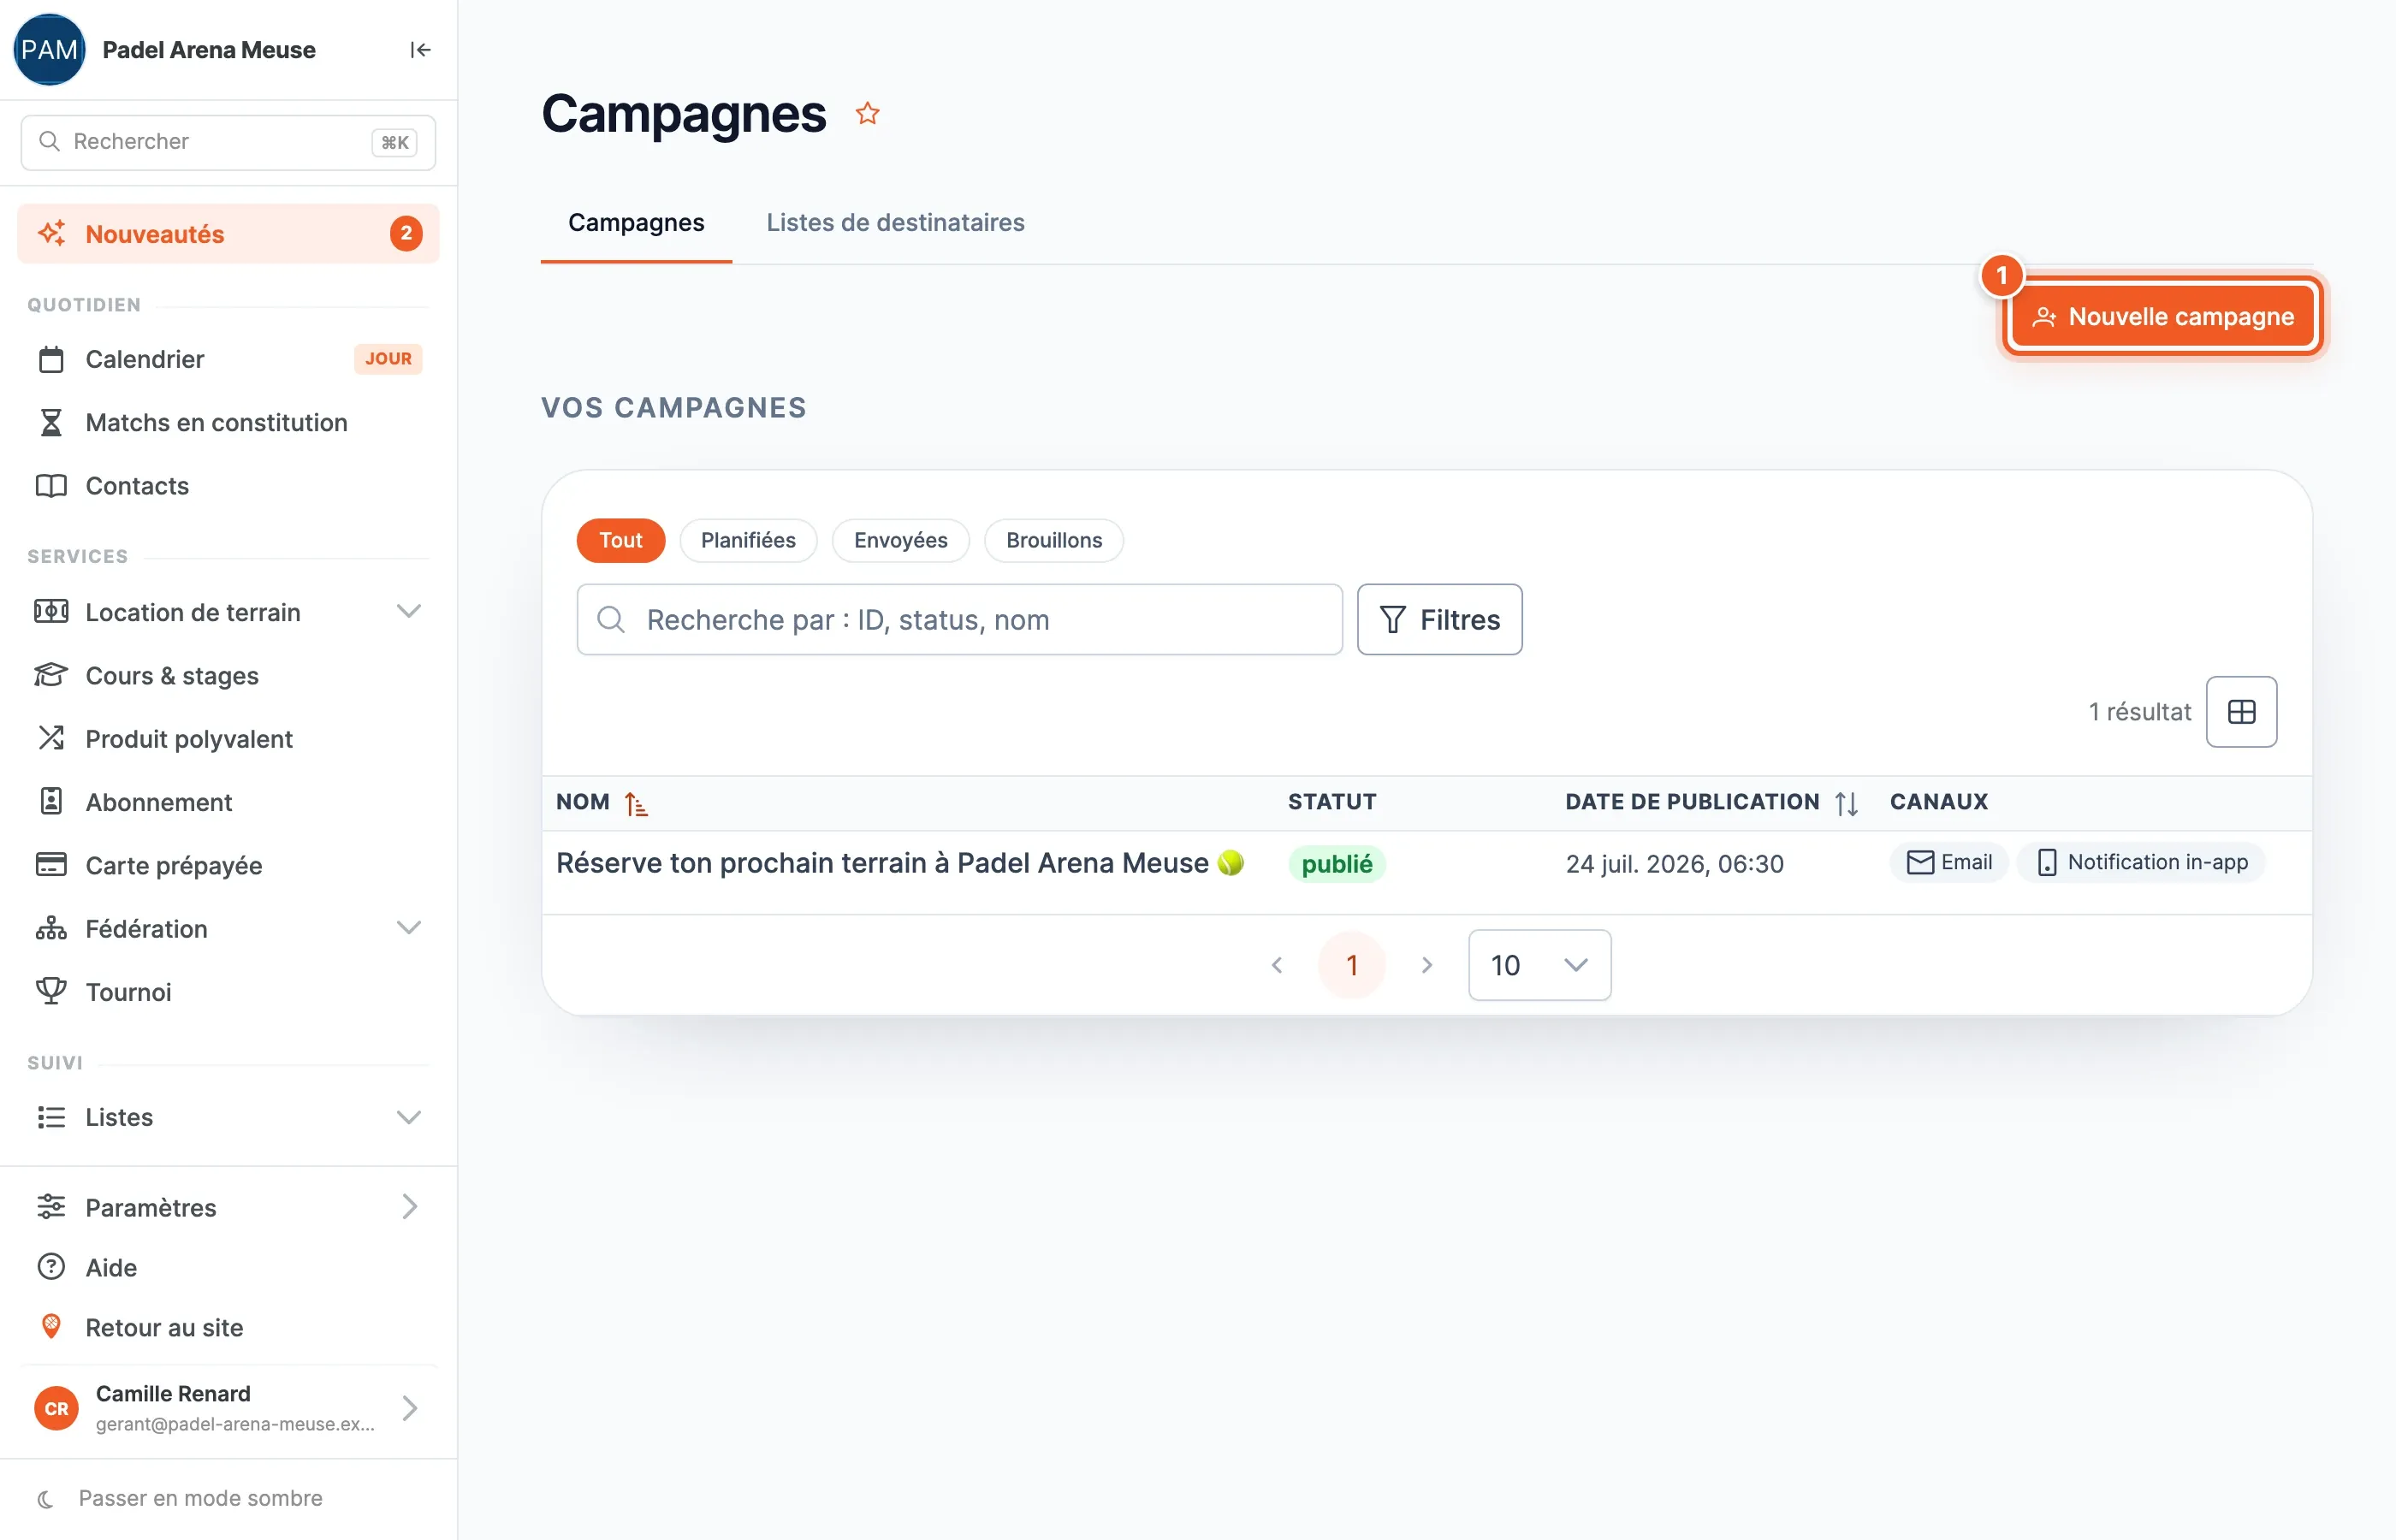2396x1540 pixels.
Task: Sort by date de publication arrows
Action: 1846,803
